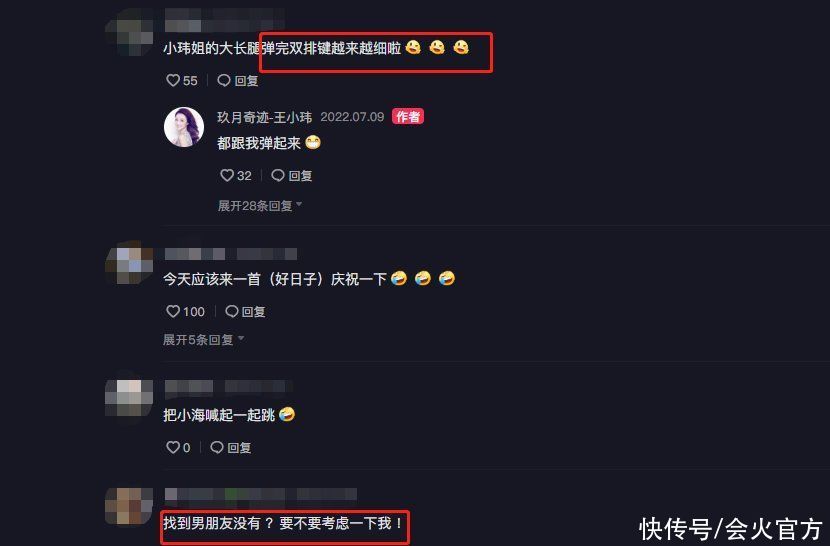Open pixelated avatar beside 好日子 comment
Image resolution: width=830 pixels, height=546 pixels.
129,263
